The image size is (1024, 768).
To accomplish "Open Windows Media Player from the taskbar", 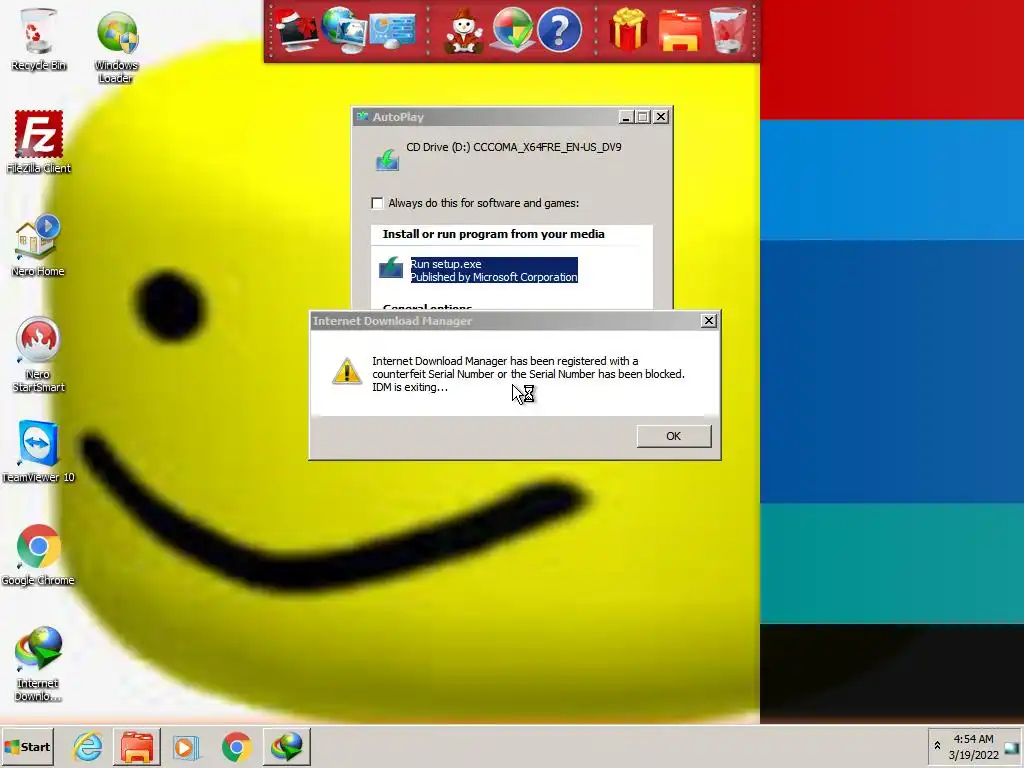I will pos(186,746).
